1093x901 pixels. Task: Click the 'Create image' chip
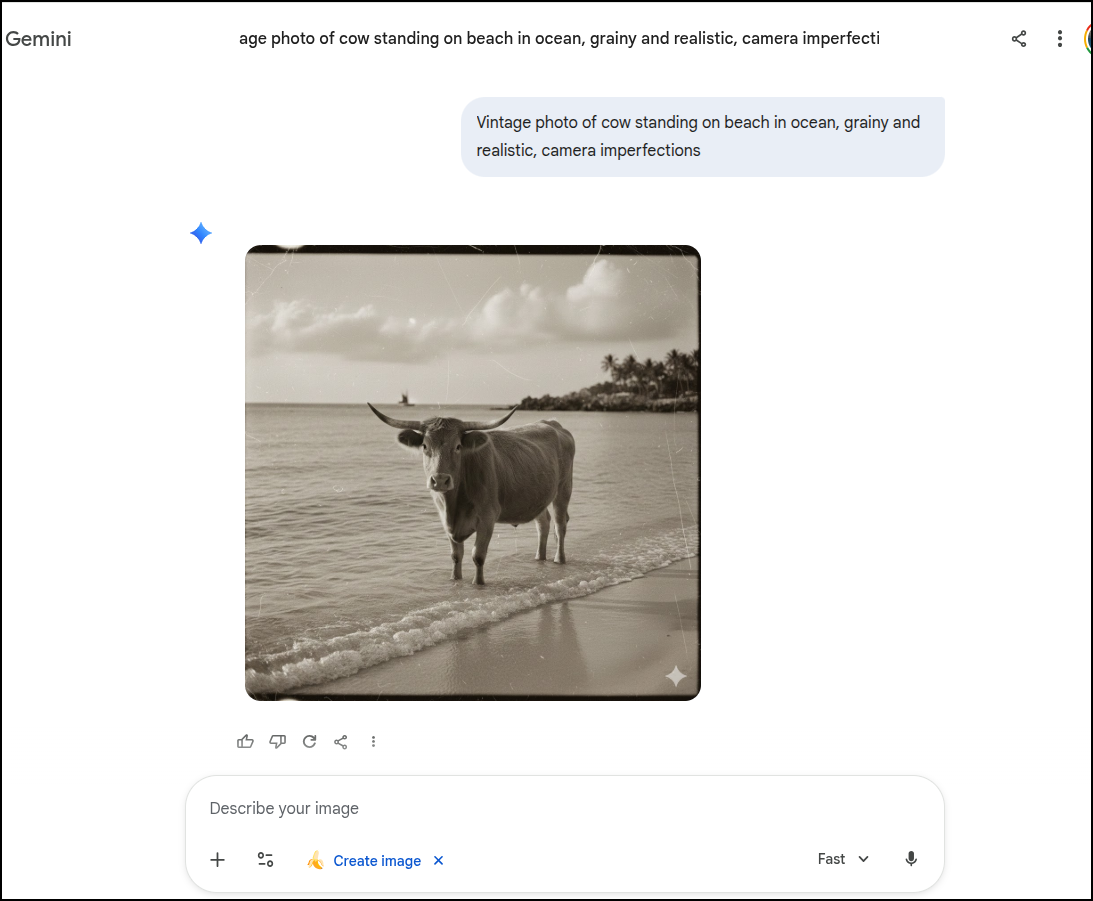(376, 861)
